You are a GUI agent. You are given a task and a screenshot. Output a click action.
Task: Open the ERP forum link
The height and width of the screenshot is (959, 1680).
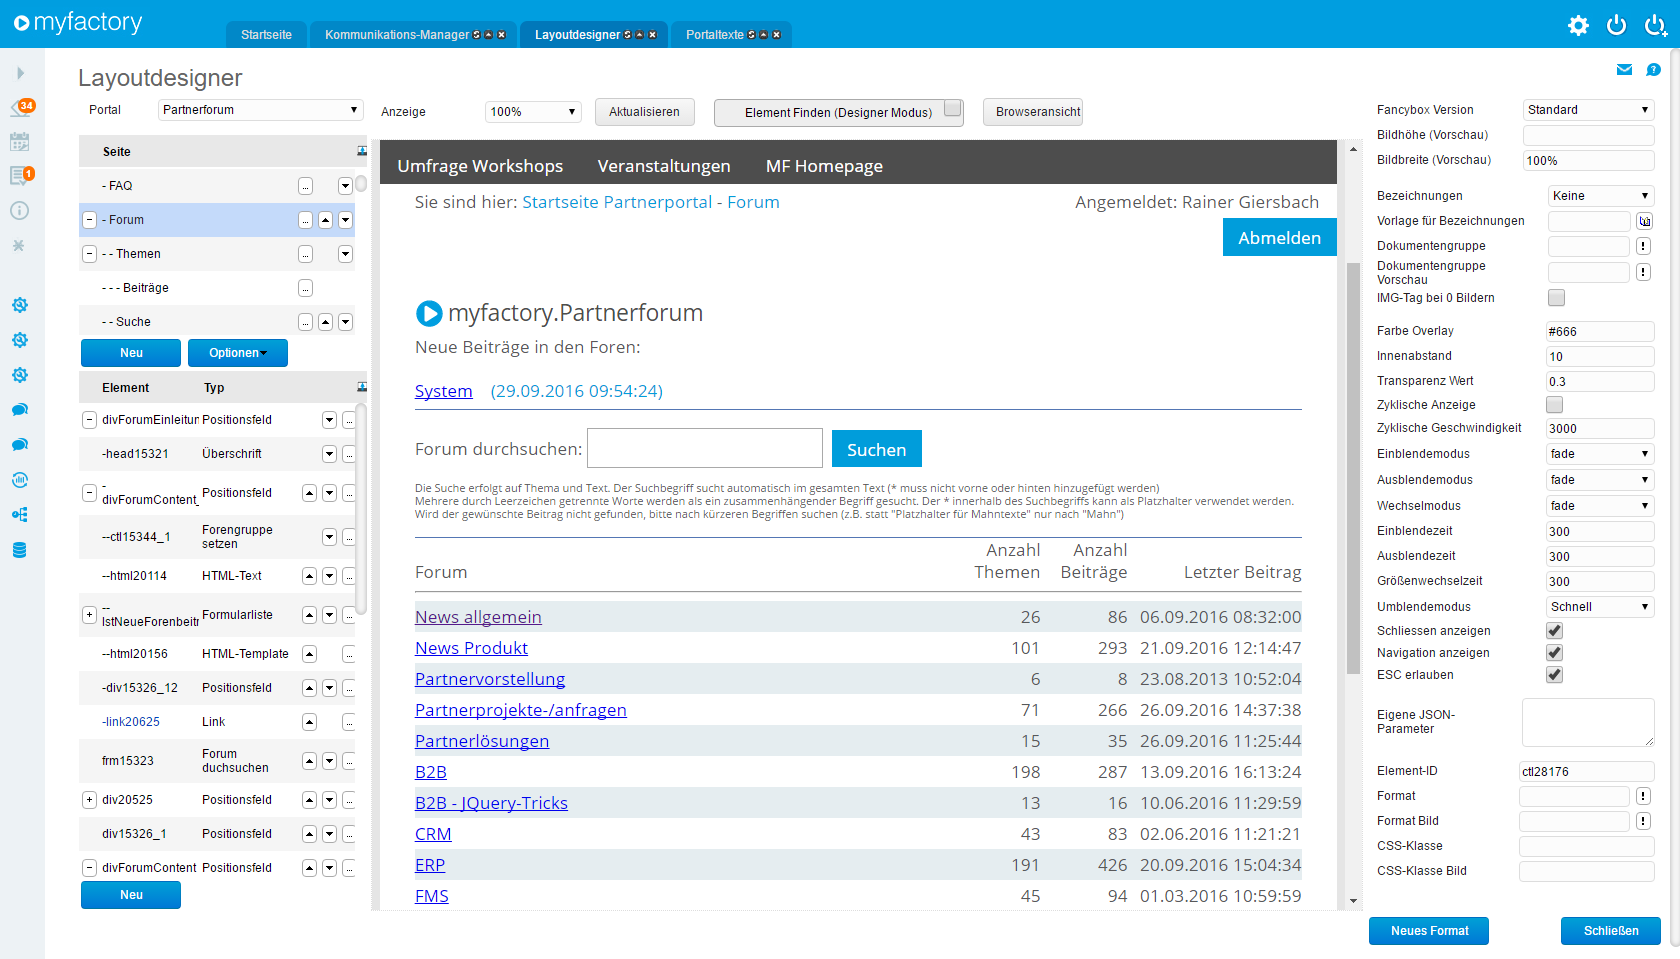click(429, 865)
